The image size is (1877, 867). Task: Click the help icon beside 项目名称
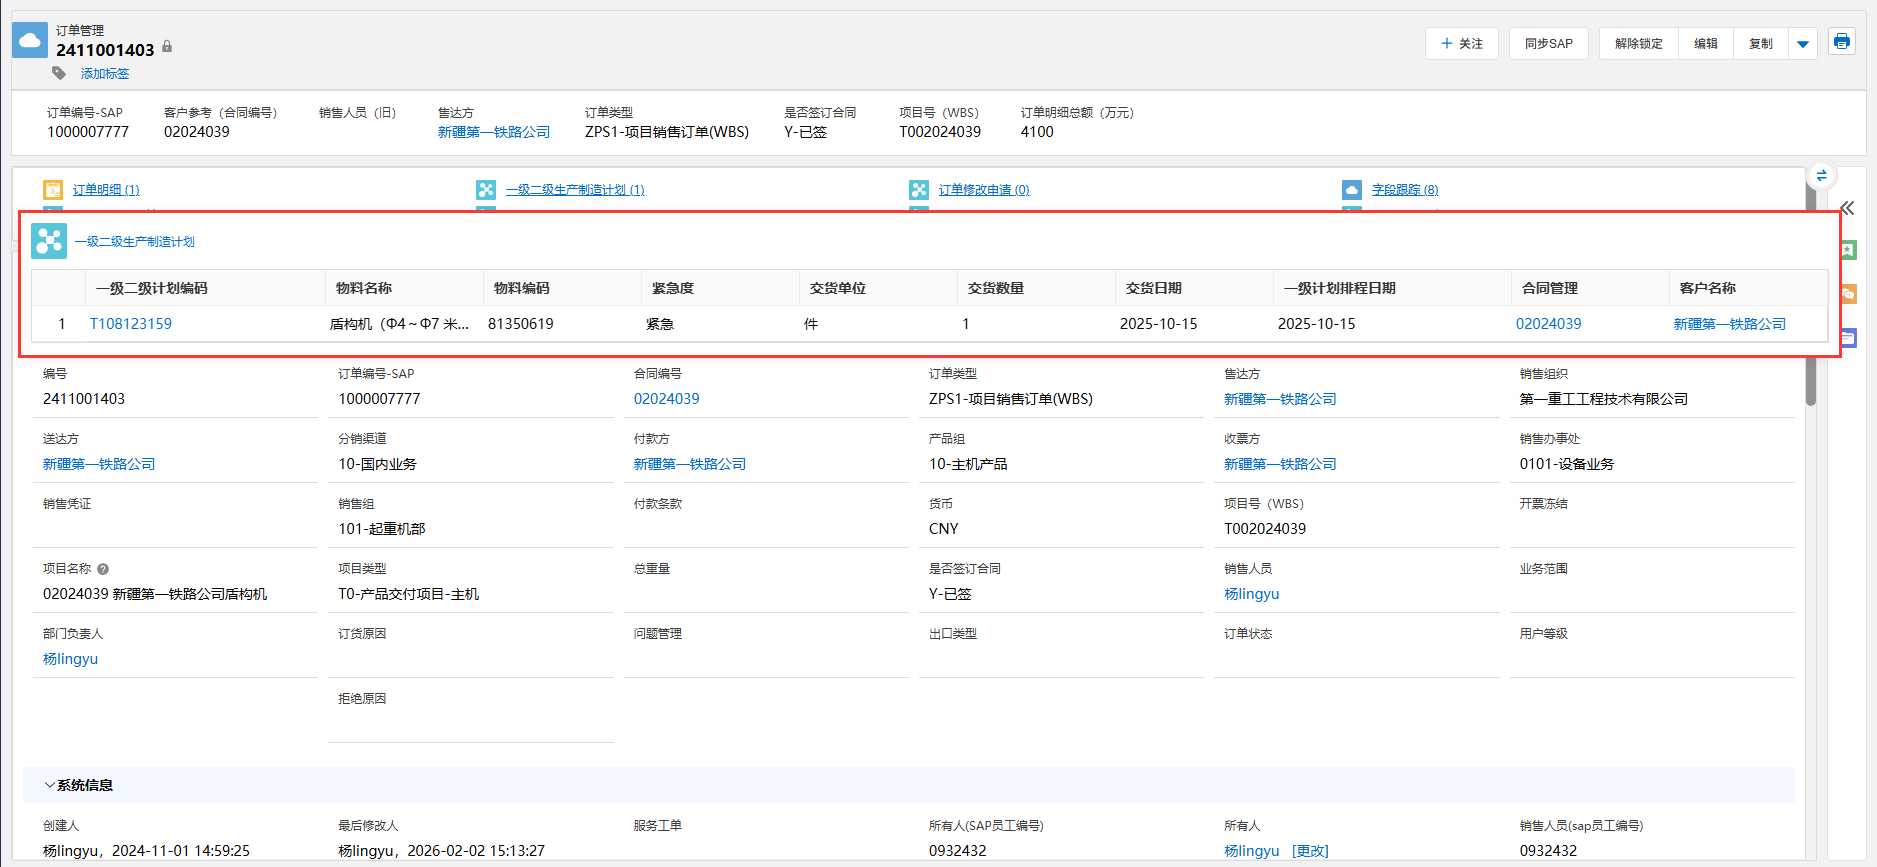tap(103, 569)
